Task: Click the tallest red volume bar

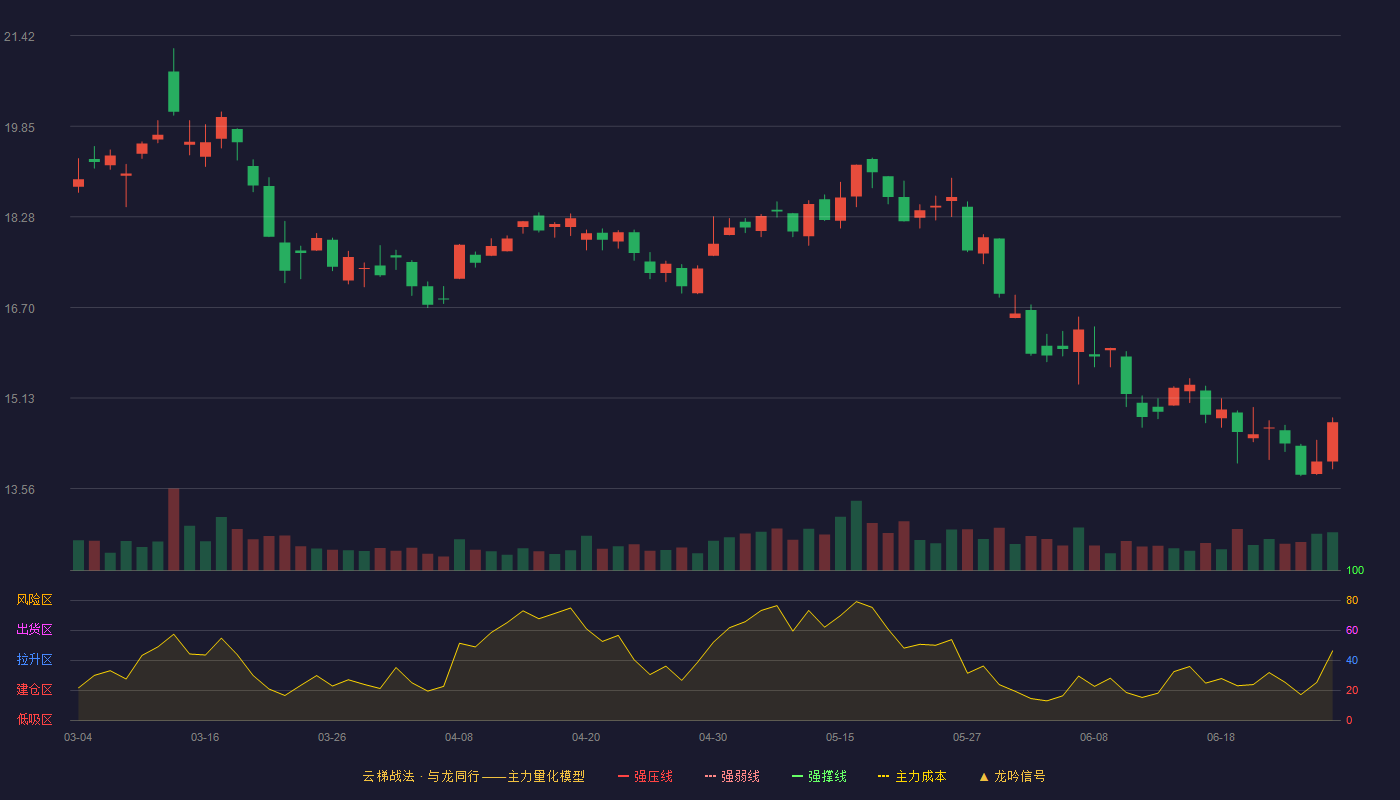Action: [x=174, y=529]
